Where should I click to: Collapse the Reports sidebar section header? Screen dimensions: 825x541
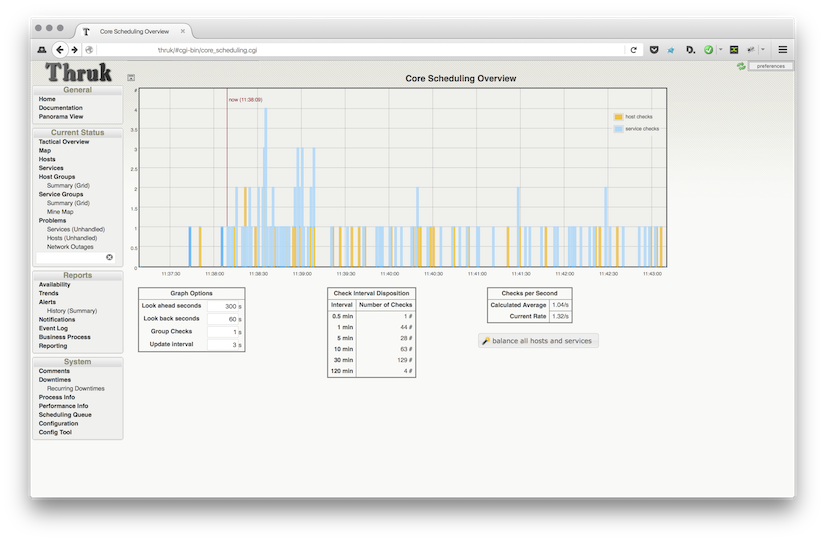click(x=77, y=275)
